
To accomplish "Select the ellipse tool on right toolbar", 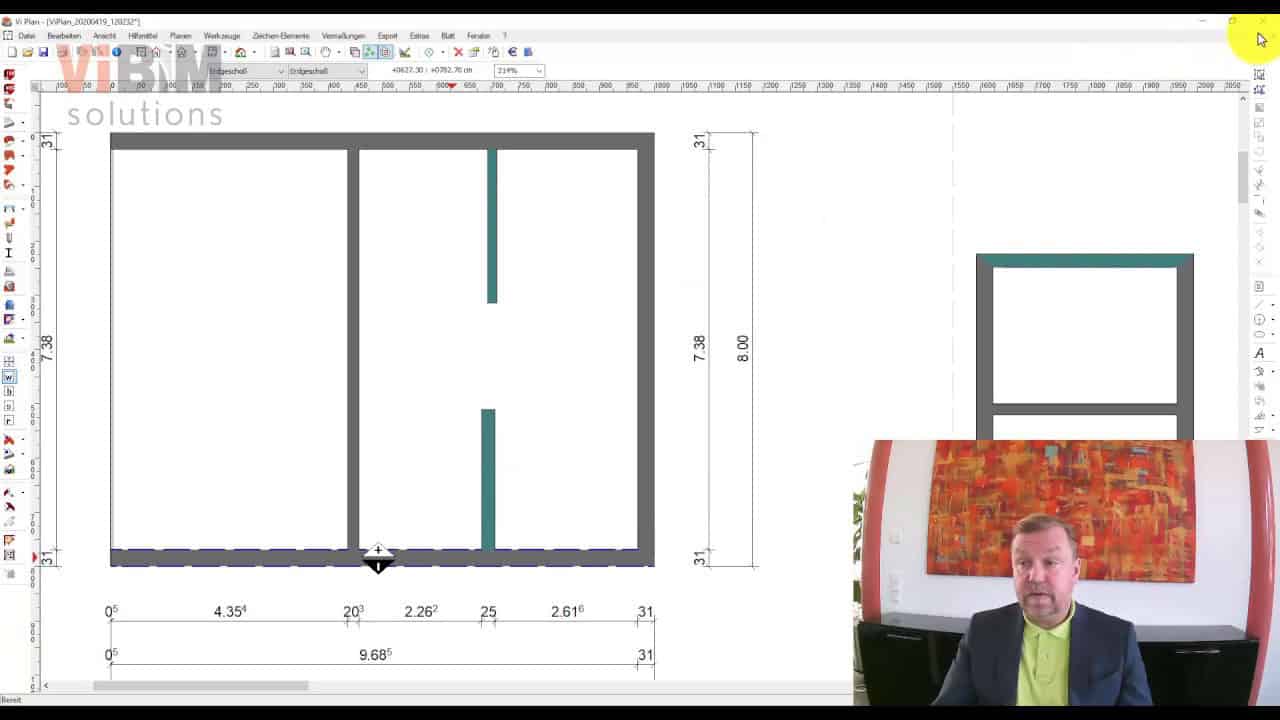I will [1259, 334].
